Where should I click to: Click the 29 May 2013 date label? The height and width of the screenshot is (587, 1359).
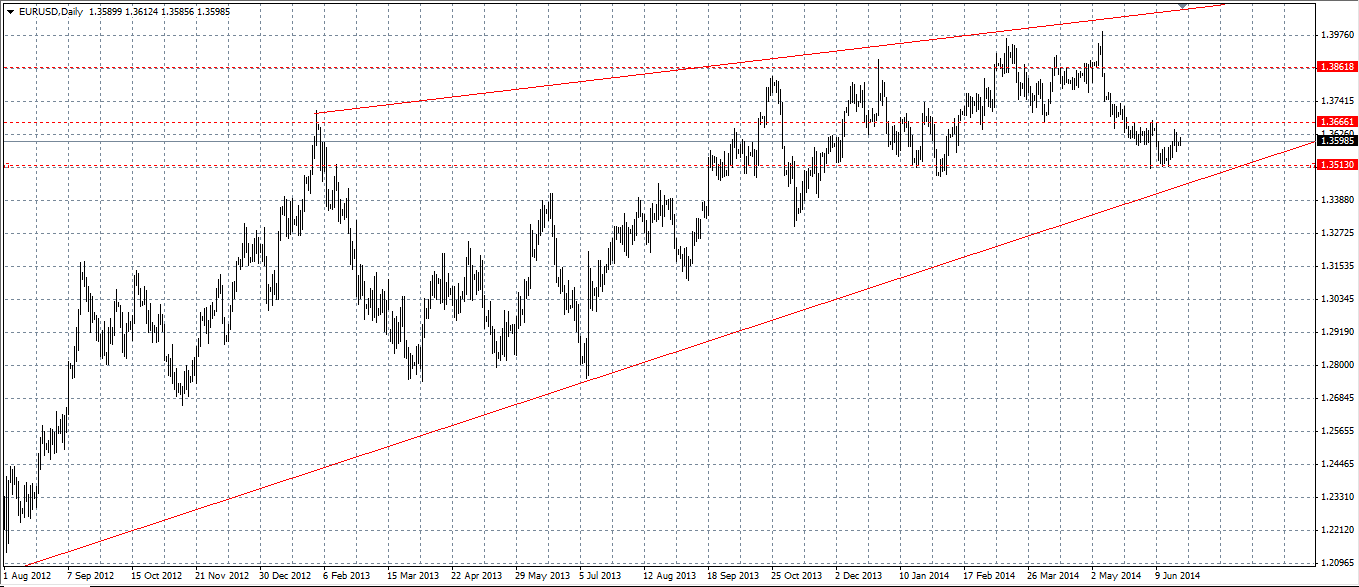tap(542, 577)
